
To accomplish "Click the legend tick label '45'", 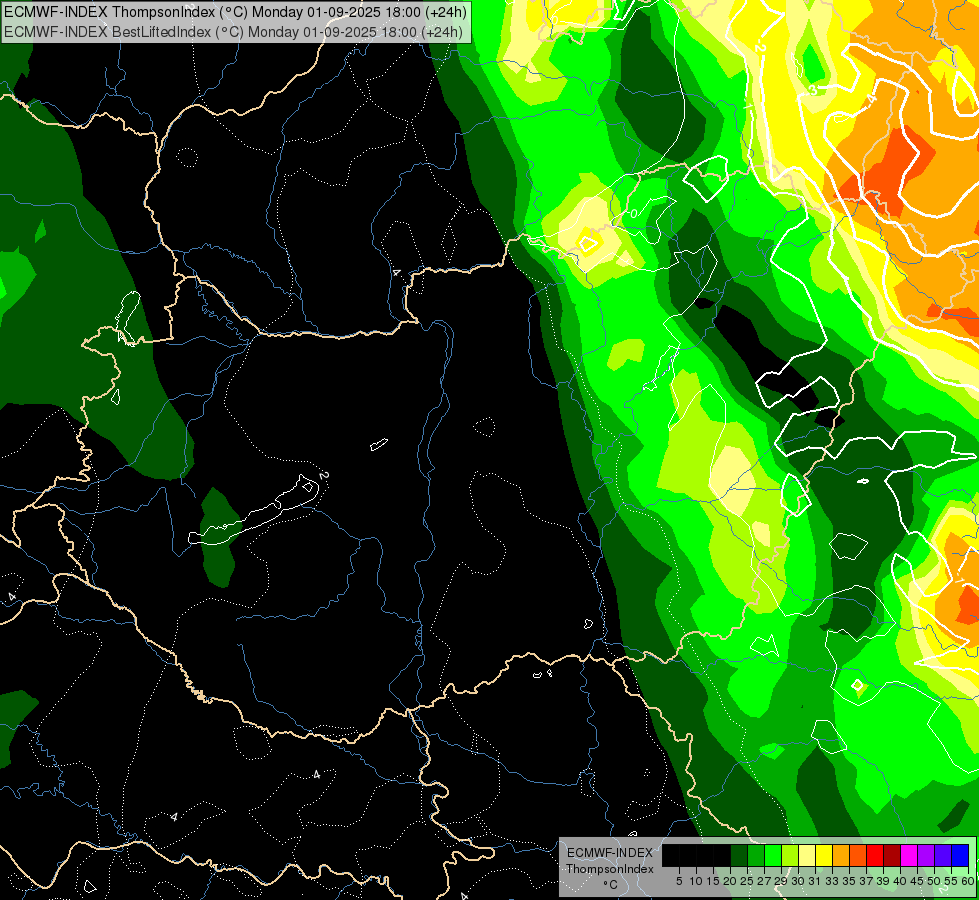I will point(917,881).
